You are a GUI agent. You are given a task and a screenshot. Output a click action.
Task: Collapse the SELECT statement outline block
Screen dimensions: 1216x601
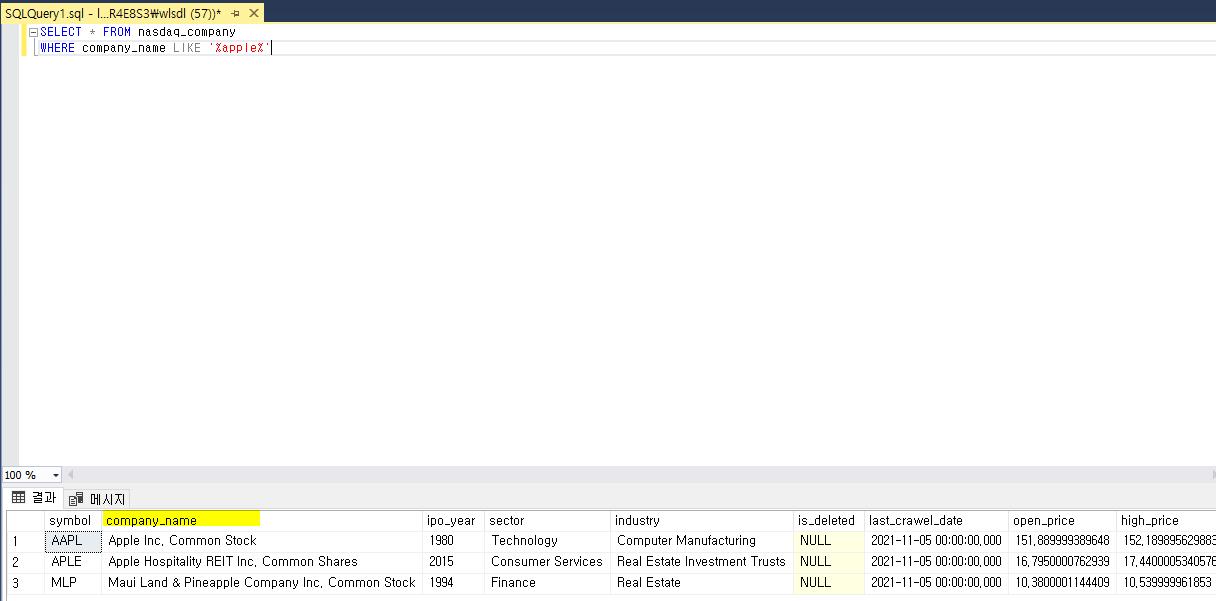pos(33,32)
